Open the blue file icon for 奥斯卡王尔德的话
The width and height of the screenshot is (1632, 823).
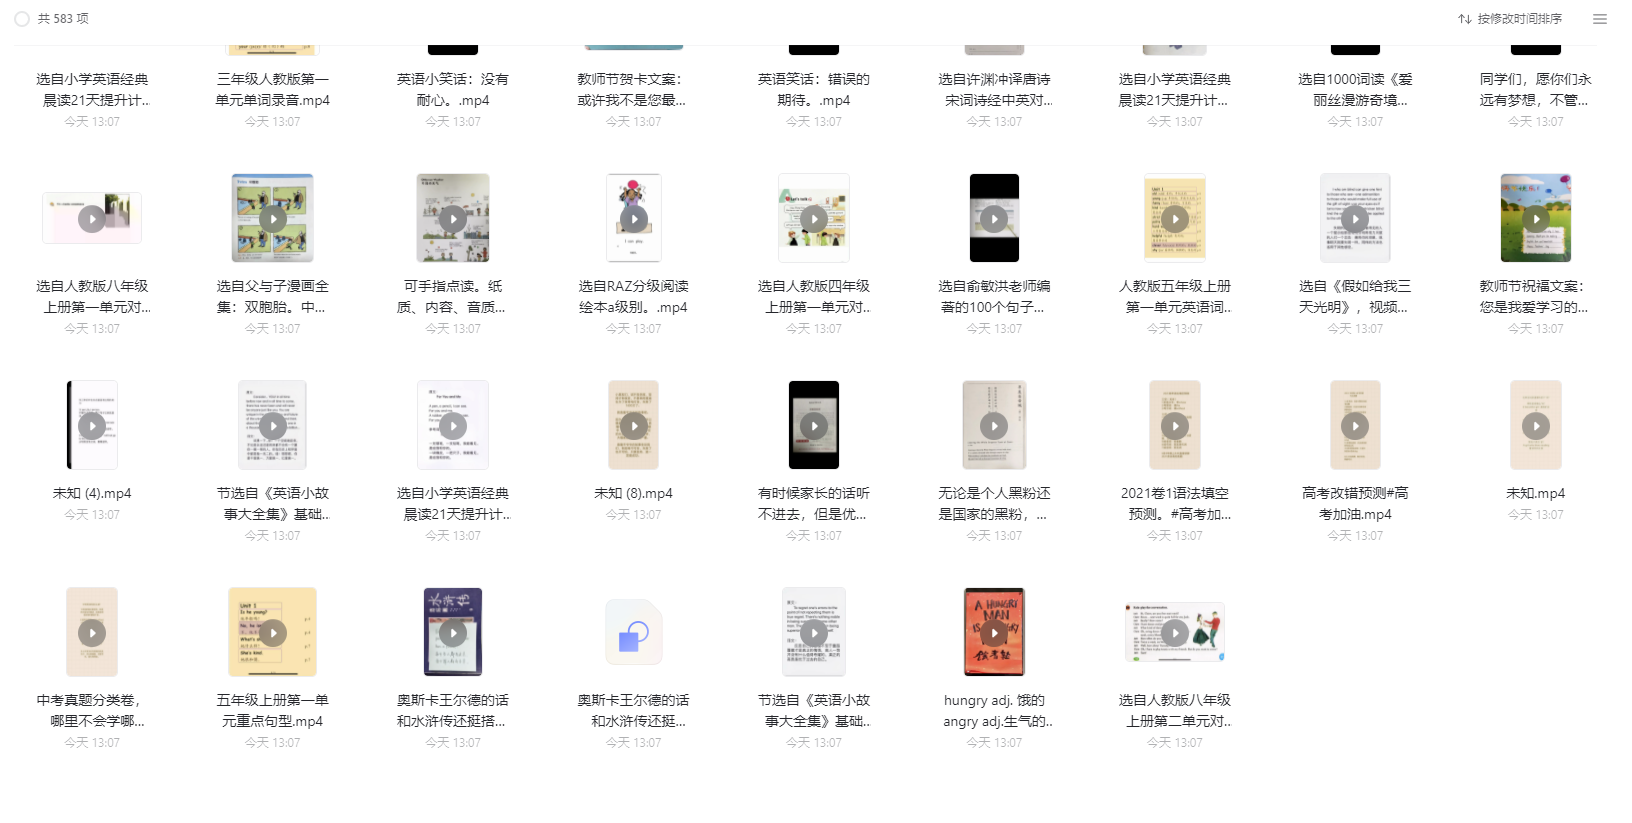[x=634, y=632]
